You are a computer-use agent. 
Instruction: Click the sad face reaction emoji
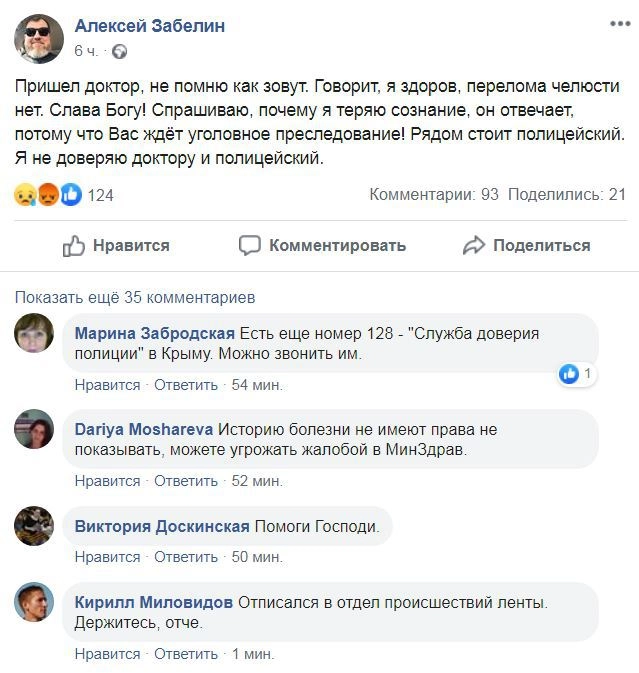click(24, 195)
